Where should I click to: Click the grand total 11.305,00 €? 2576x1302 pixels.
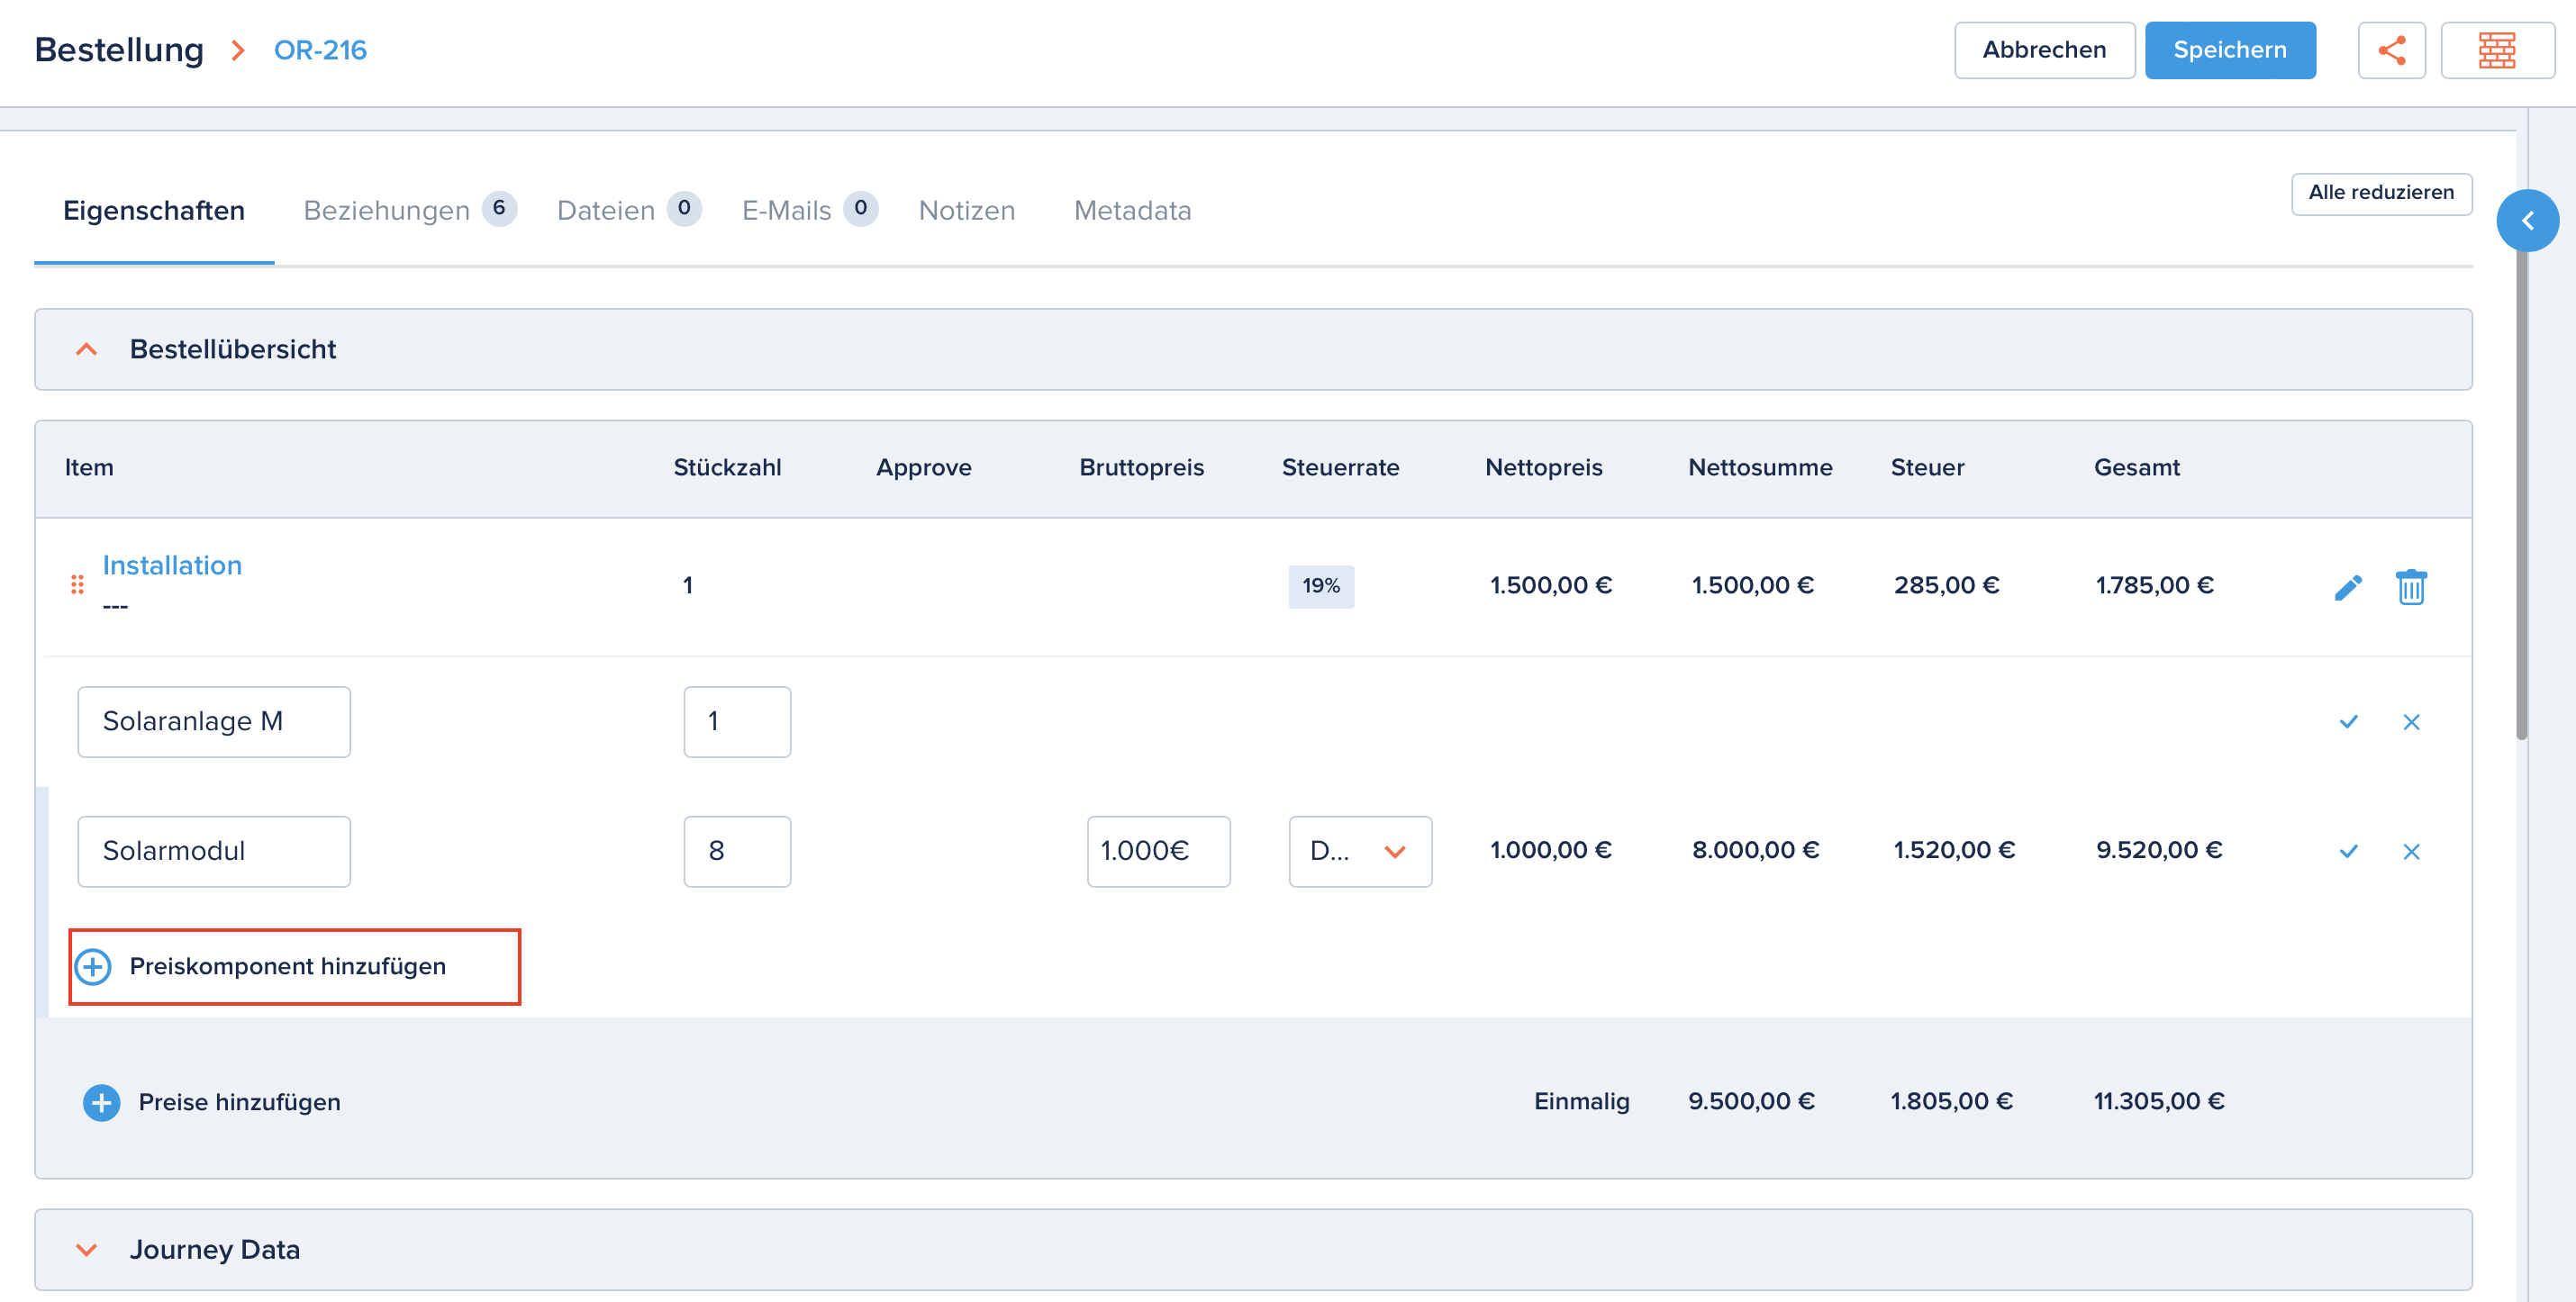2159,1102
